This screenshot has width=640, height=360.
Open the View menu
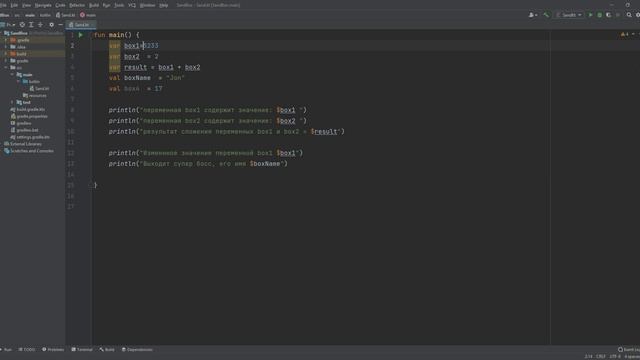[27, 5]
